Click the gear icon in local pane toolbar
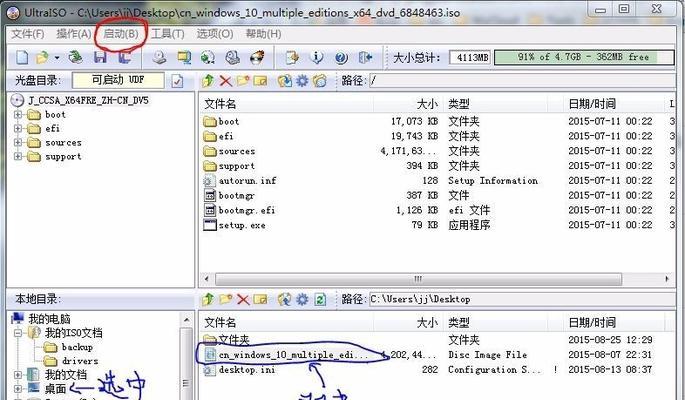 tap(302, 299)
